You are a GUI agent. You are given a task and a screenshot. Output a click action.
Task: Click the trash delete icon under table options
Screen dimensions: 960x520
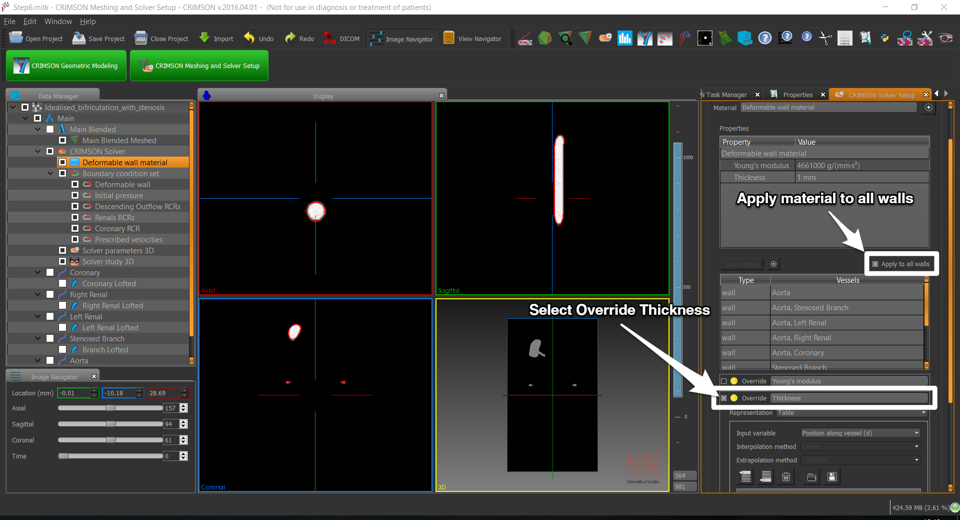(x=786, y=477)
